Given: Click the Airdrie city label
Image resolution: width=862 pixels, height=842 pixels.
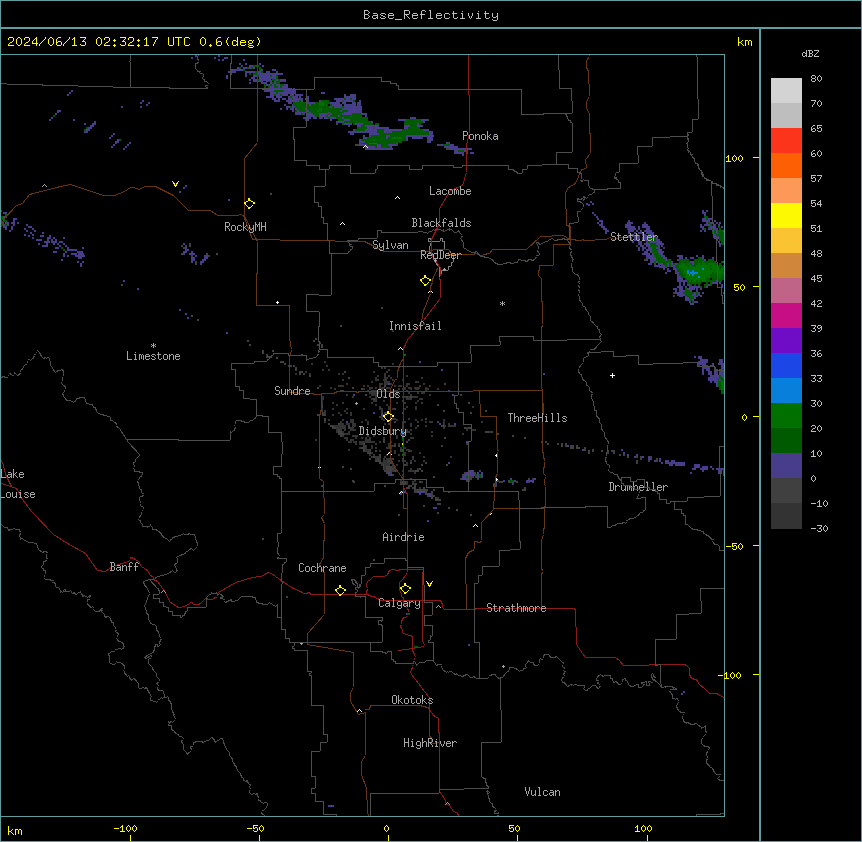Looking at the screenshot, I should (403, 537).
